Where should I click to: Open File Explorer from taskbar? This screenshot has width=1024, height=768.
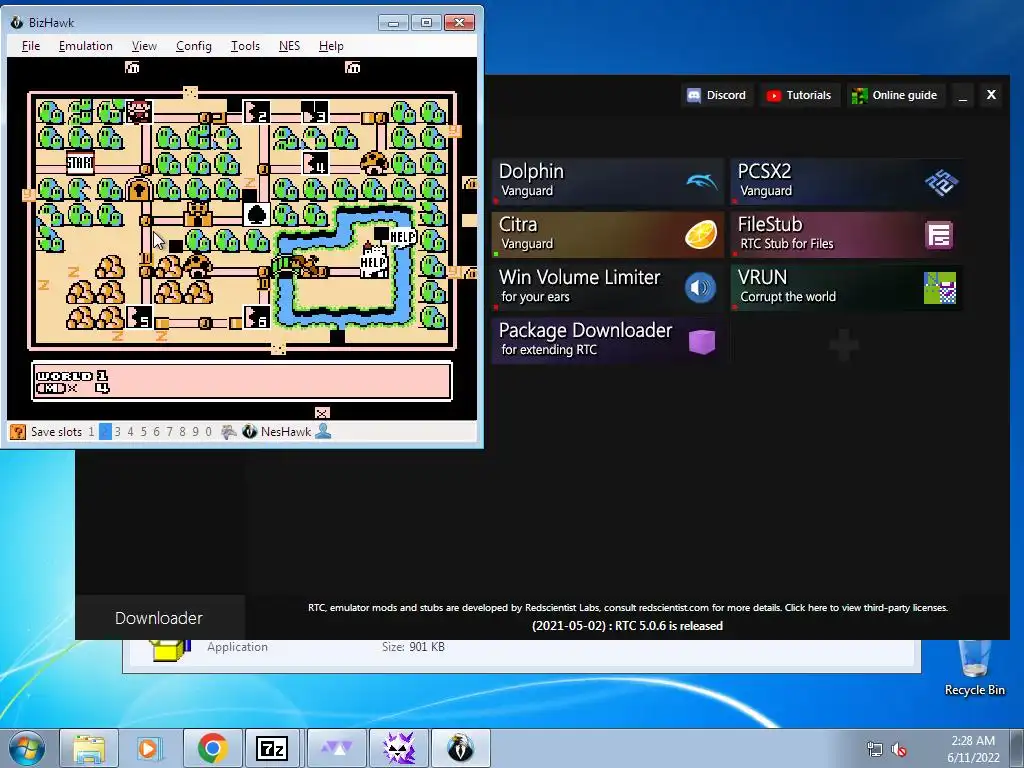(x=89, y=748)
